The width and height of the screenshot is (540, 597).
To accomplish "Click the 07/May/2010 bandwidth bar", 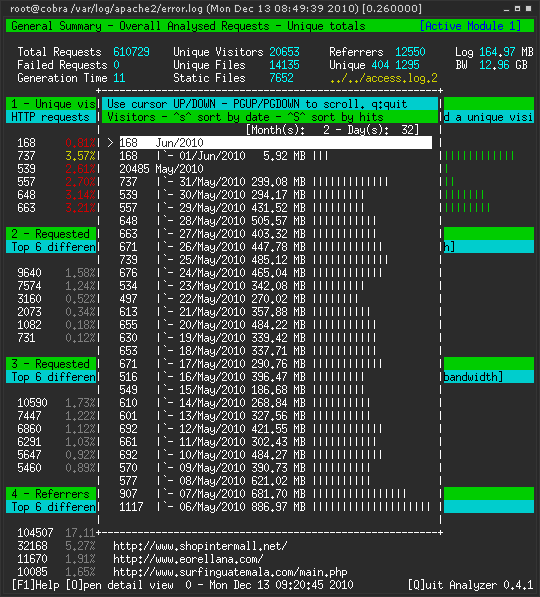I will click(x=359, y=494).
